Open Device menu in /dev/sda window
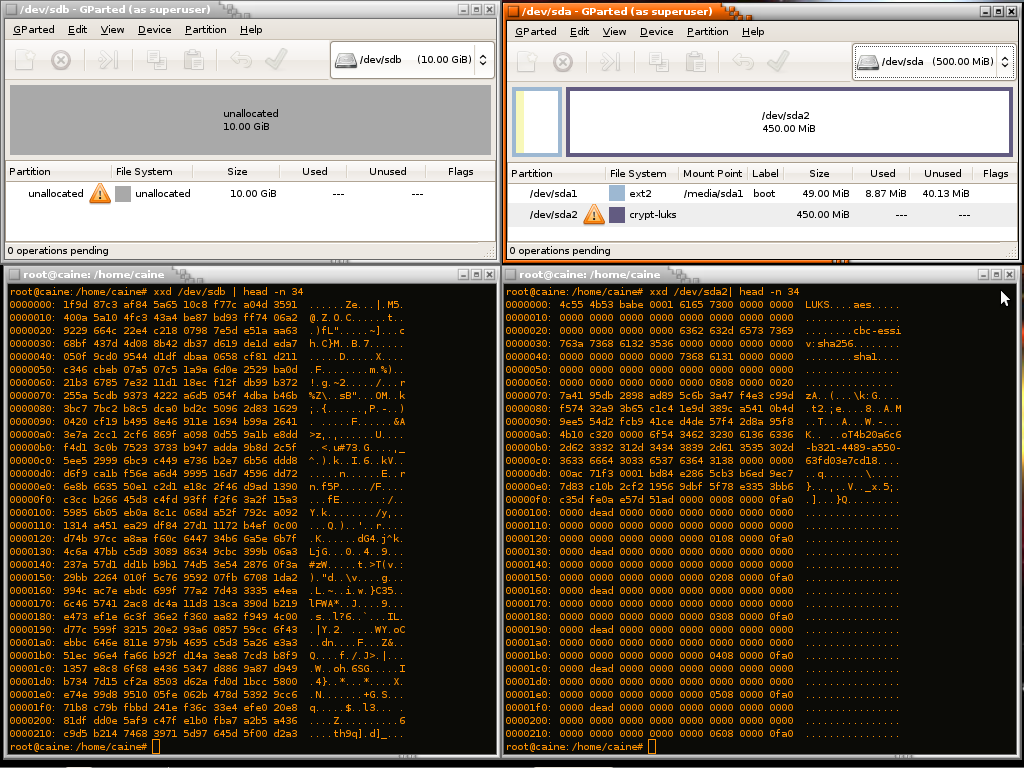 point(656,31)
